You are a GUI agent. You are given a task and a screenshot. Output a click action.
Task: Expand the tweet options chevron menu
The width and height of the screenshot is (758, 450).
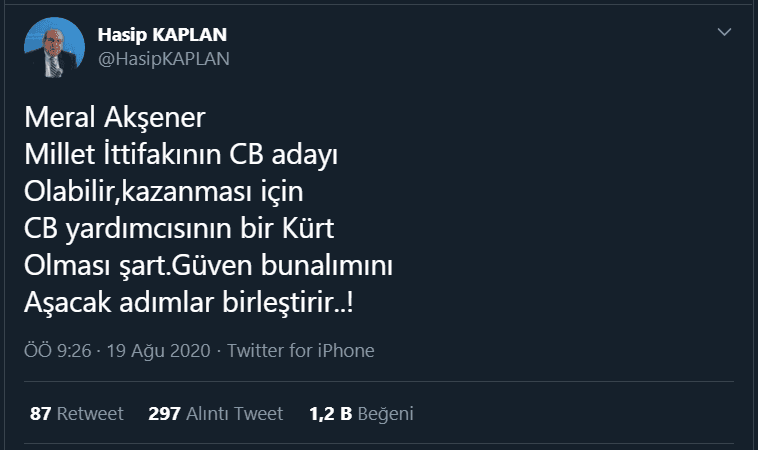tap(724, 34)
